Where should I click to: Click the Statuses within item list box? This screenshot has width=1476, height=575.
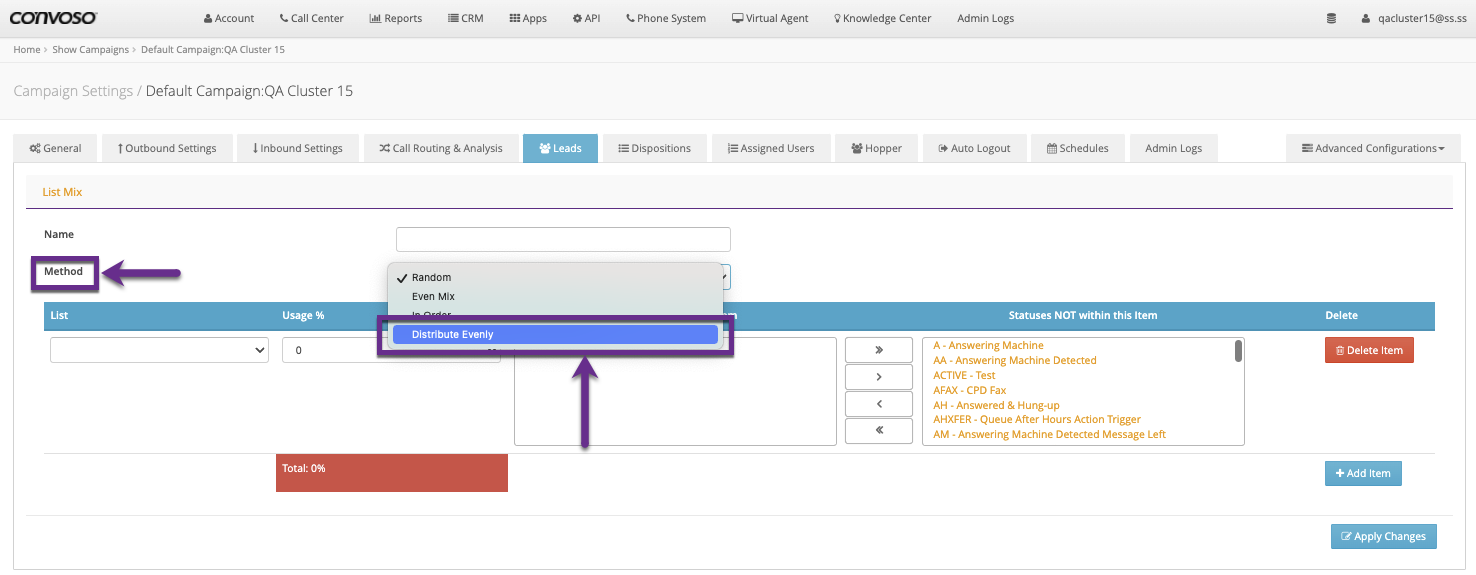pos(675,391)
